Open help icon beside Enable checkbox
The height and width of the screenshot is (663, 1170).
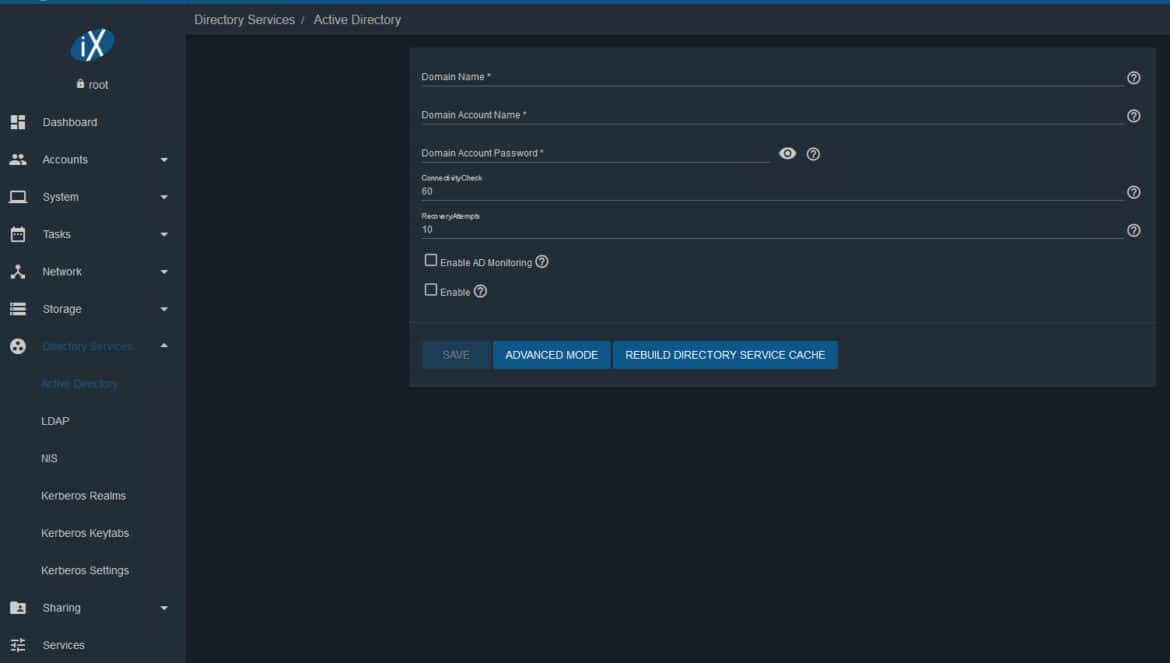pyautogui.click(x=481, y=292)
